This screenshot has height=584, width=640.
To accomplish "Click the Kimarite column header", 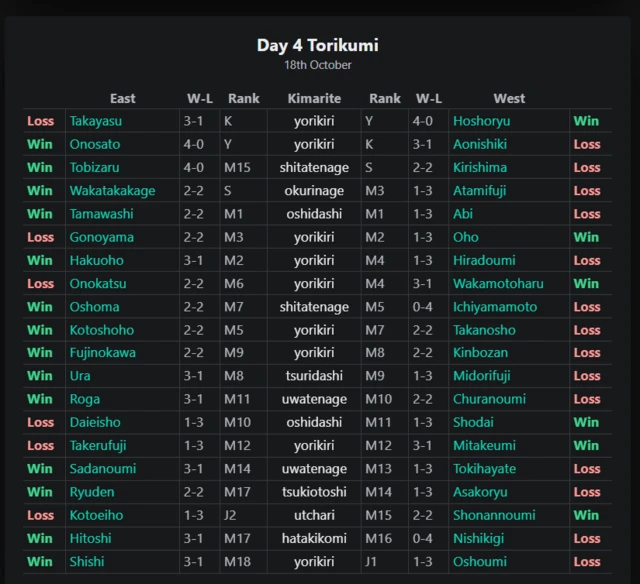I will point(314,98).
